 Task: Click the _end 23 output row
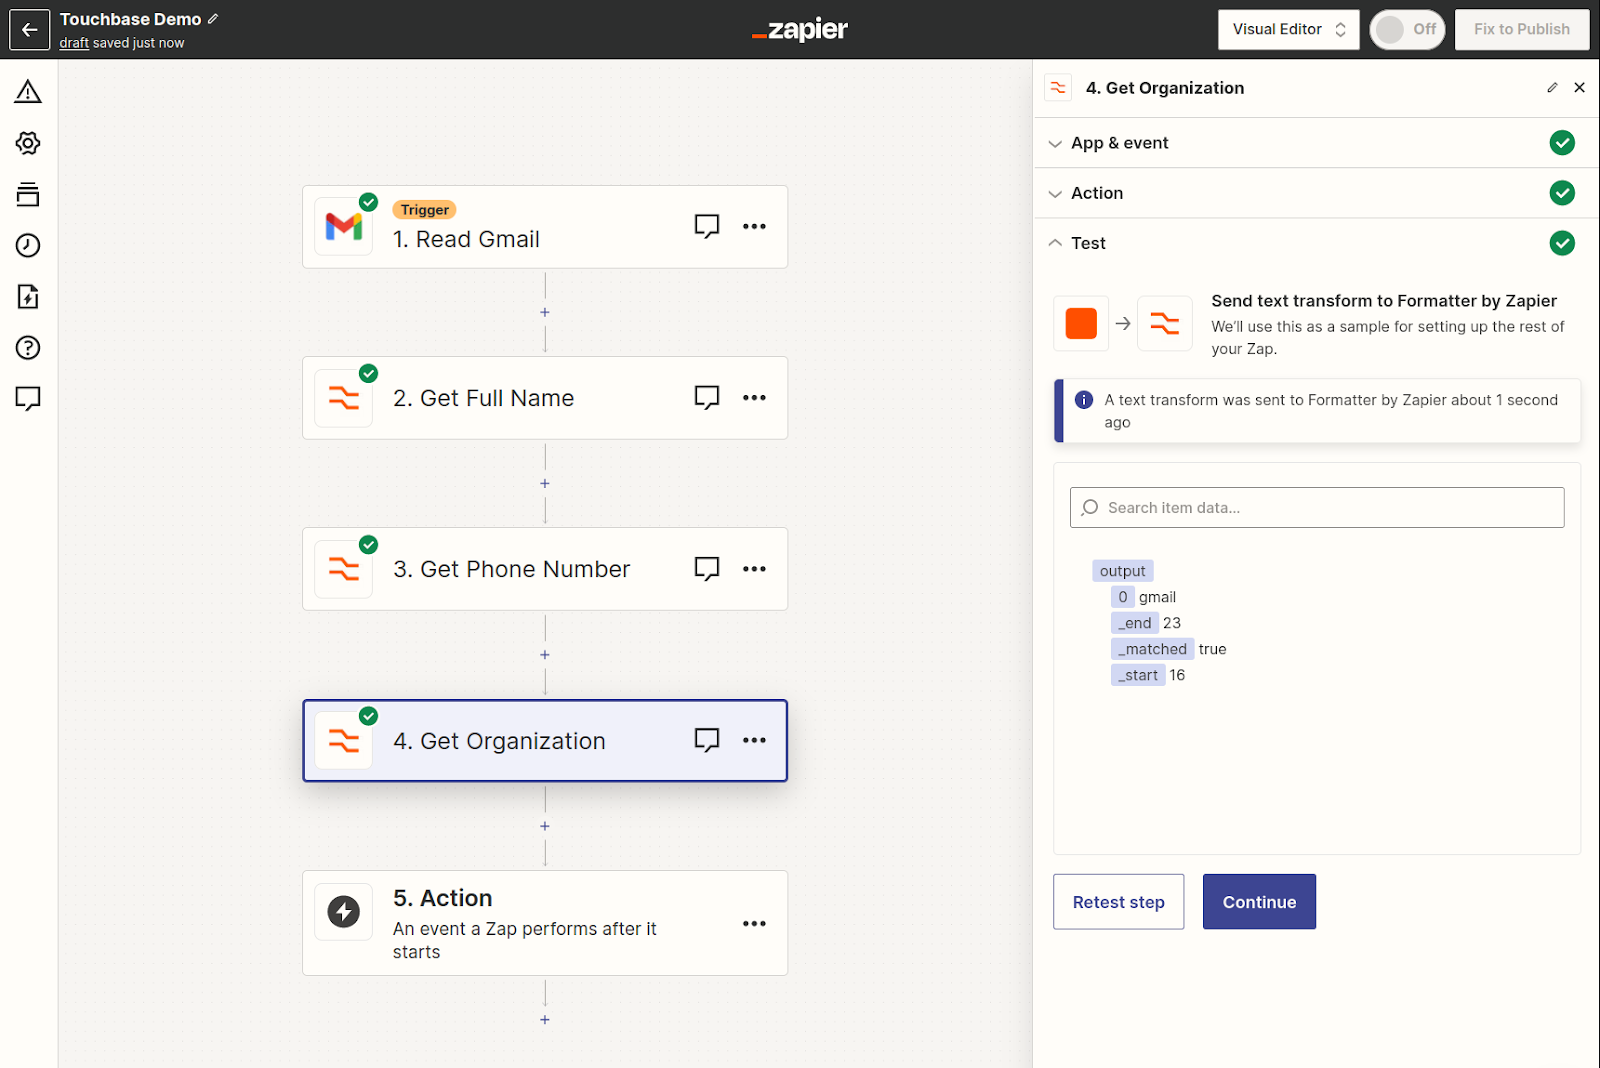pos(1147,623)
